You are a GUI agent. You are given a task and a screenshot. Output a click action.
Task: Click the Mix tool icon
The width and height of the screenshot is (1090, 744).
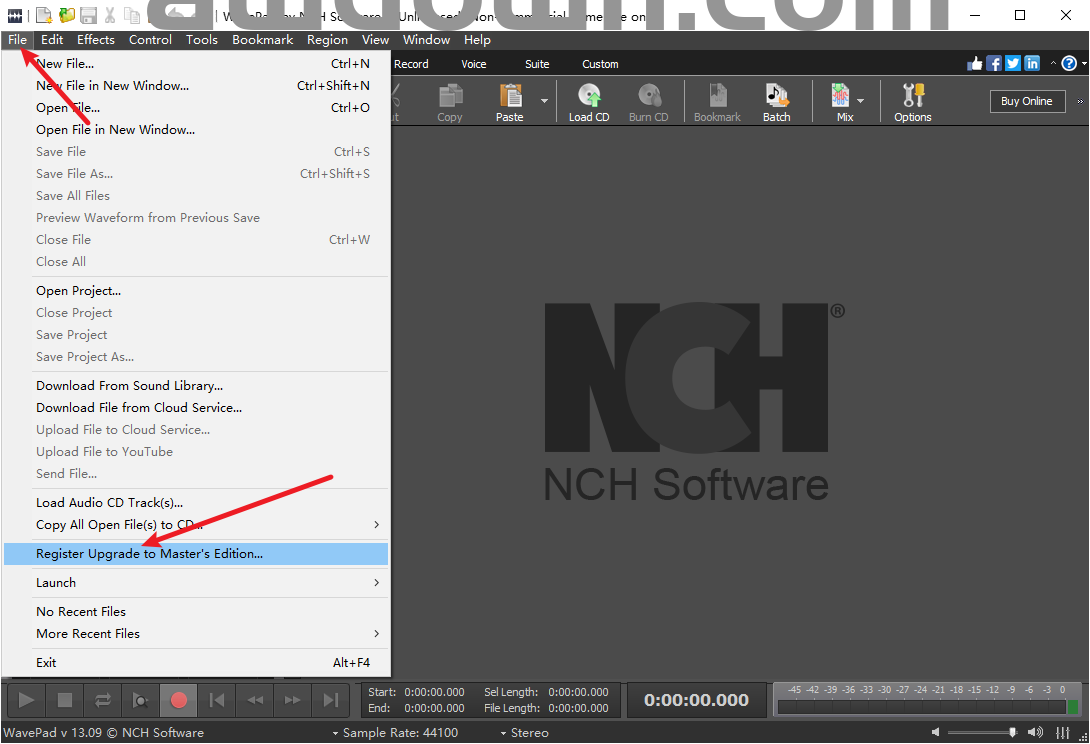coord(840,102)
